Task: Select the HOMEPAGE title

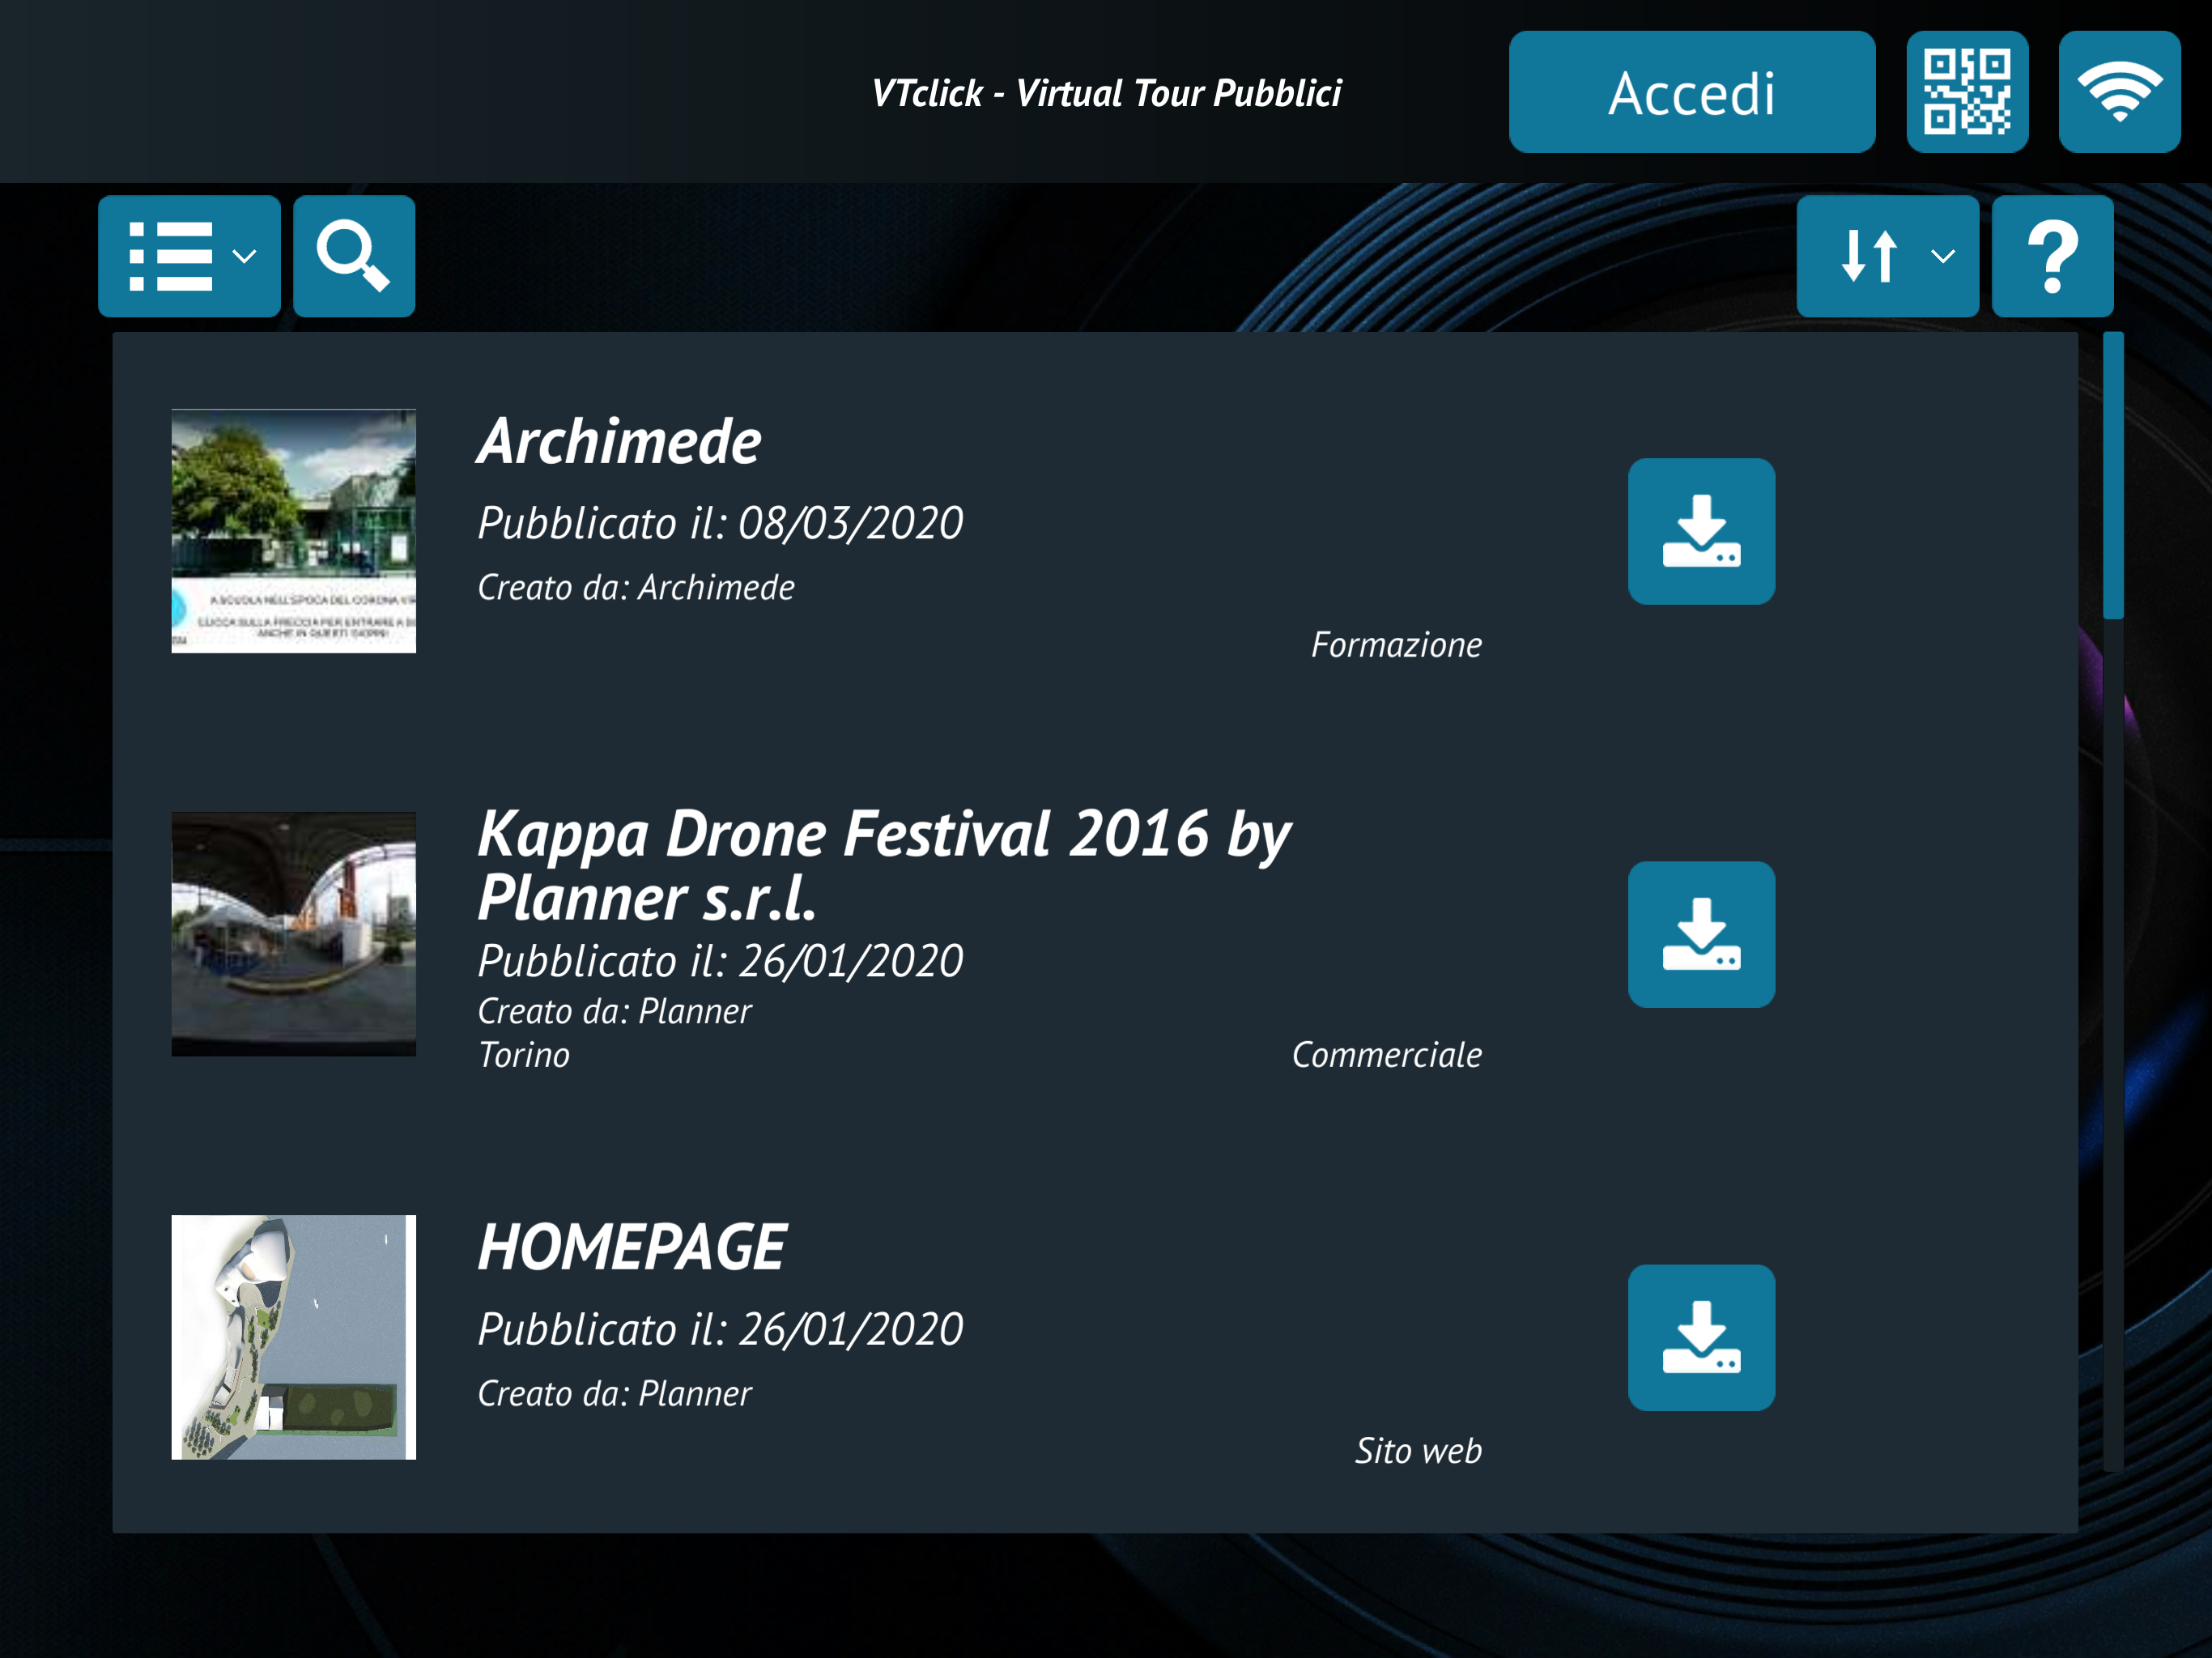Action: (632, 1247)
